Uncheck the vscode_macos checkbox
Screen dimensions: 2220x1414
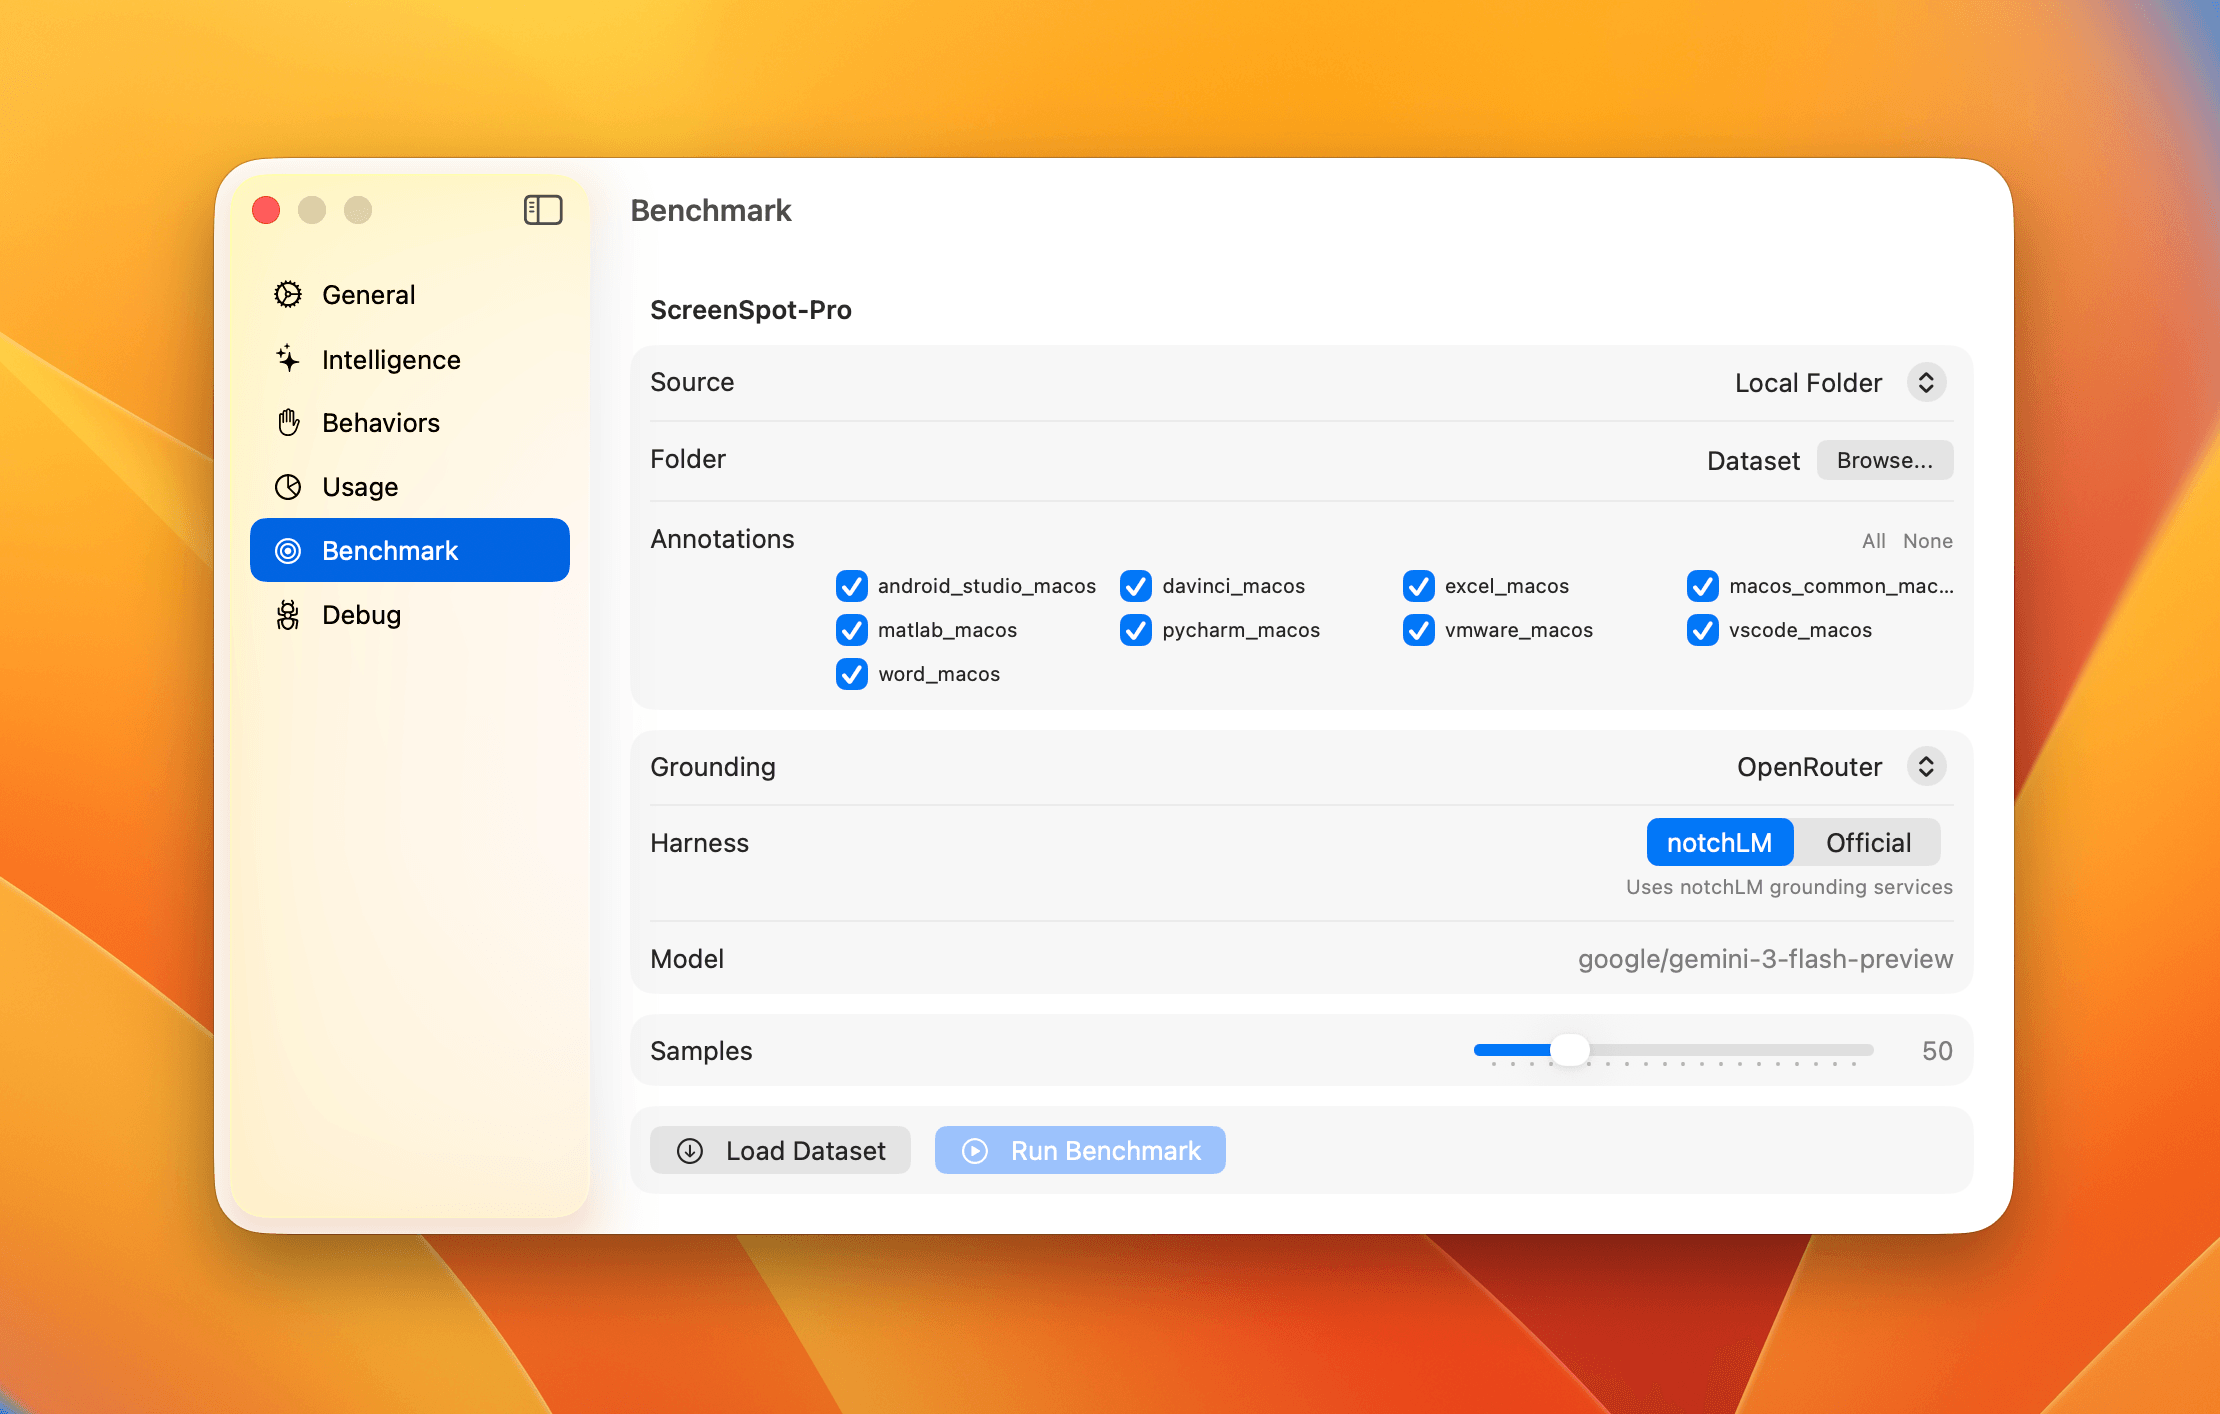pos(1703,630)
